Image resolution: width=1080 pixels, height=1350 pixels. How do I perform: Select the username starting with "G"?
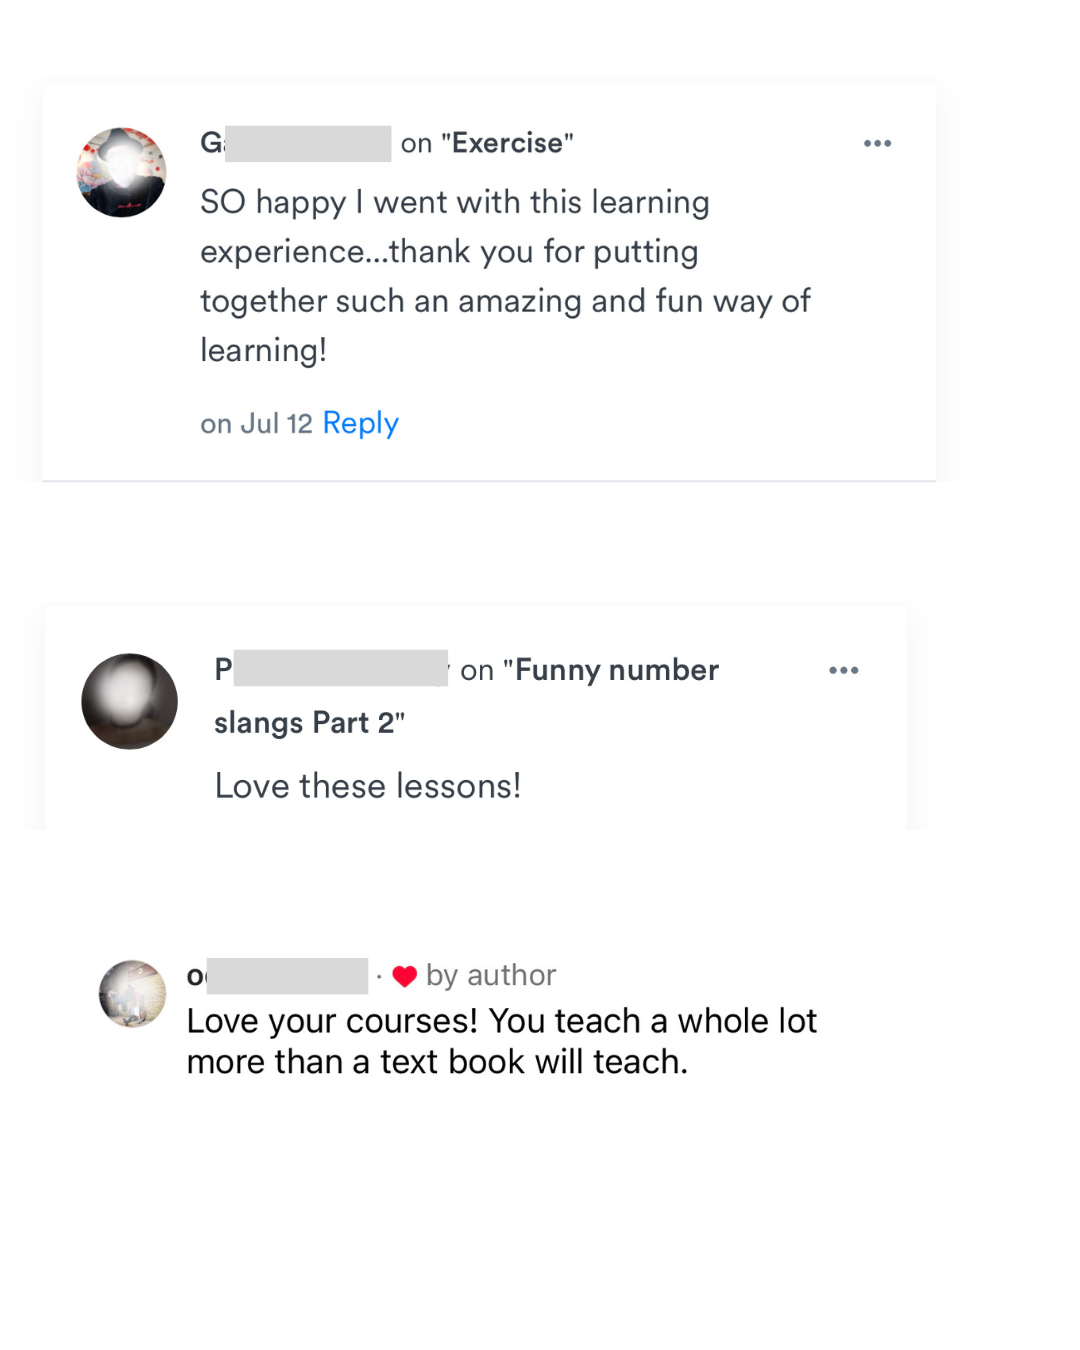(295, 143)
